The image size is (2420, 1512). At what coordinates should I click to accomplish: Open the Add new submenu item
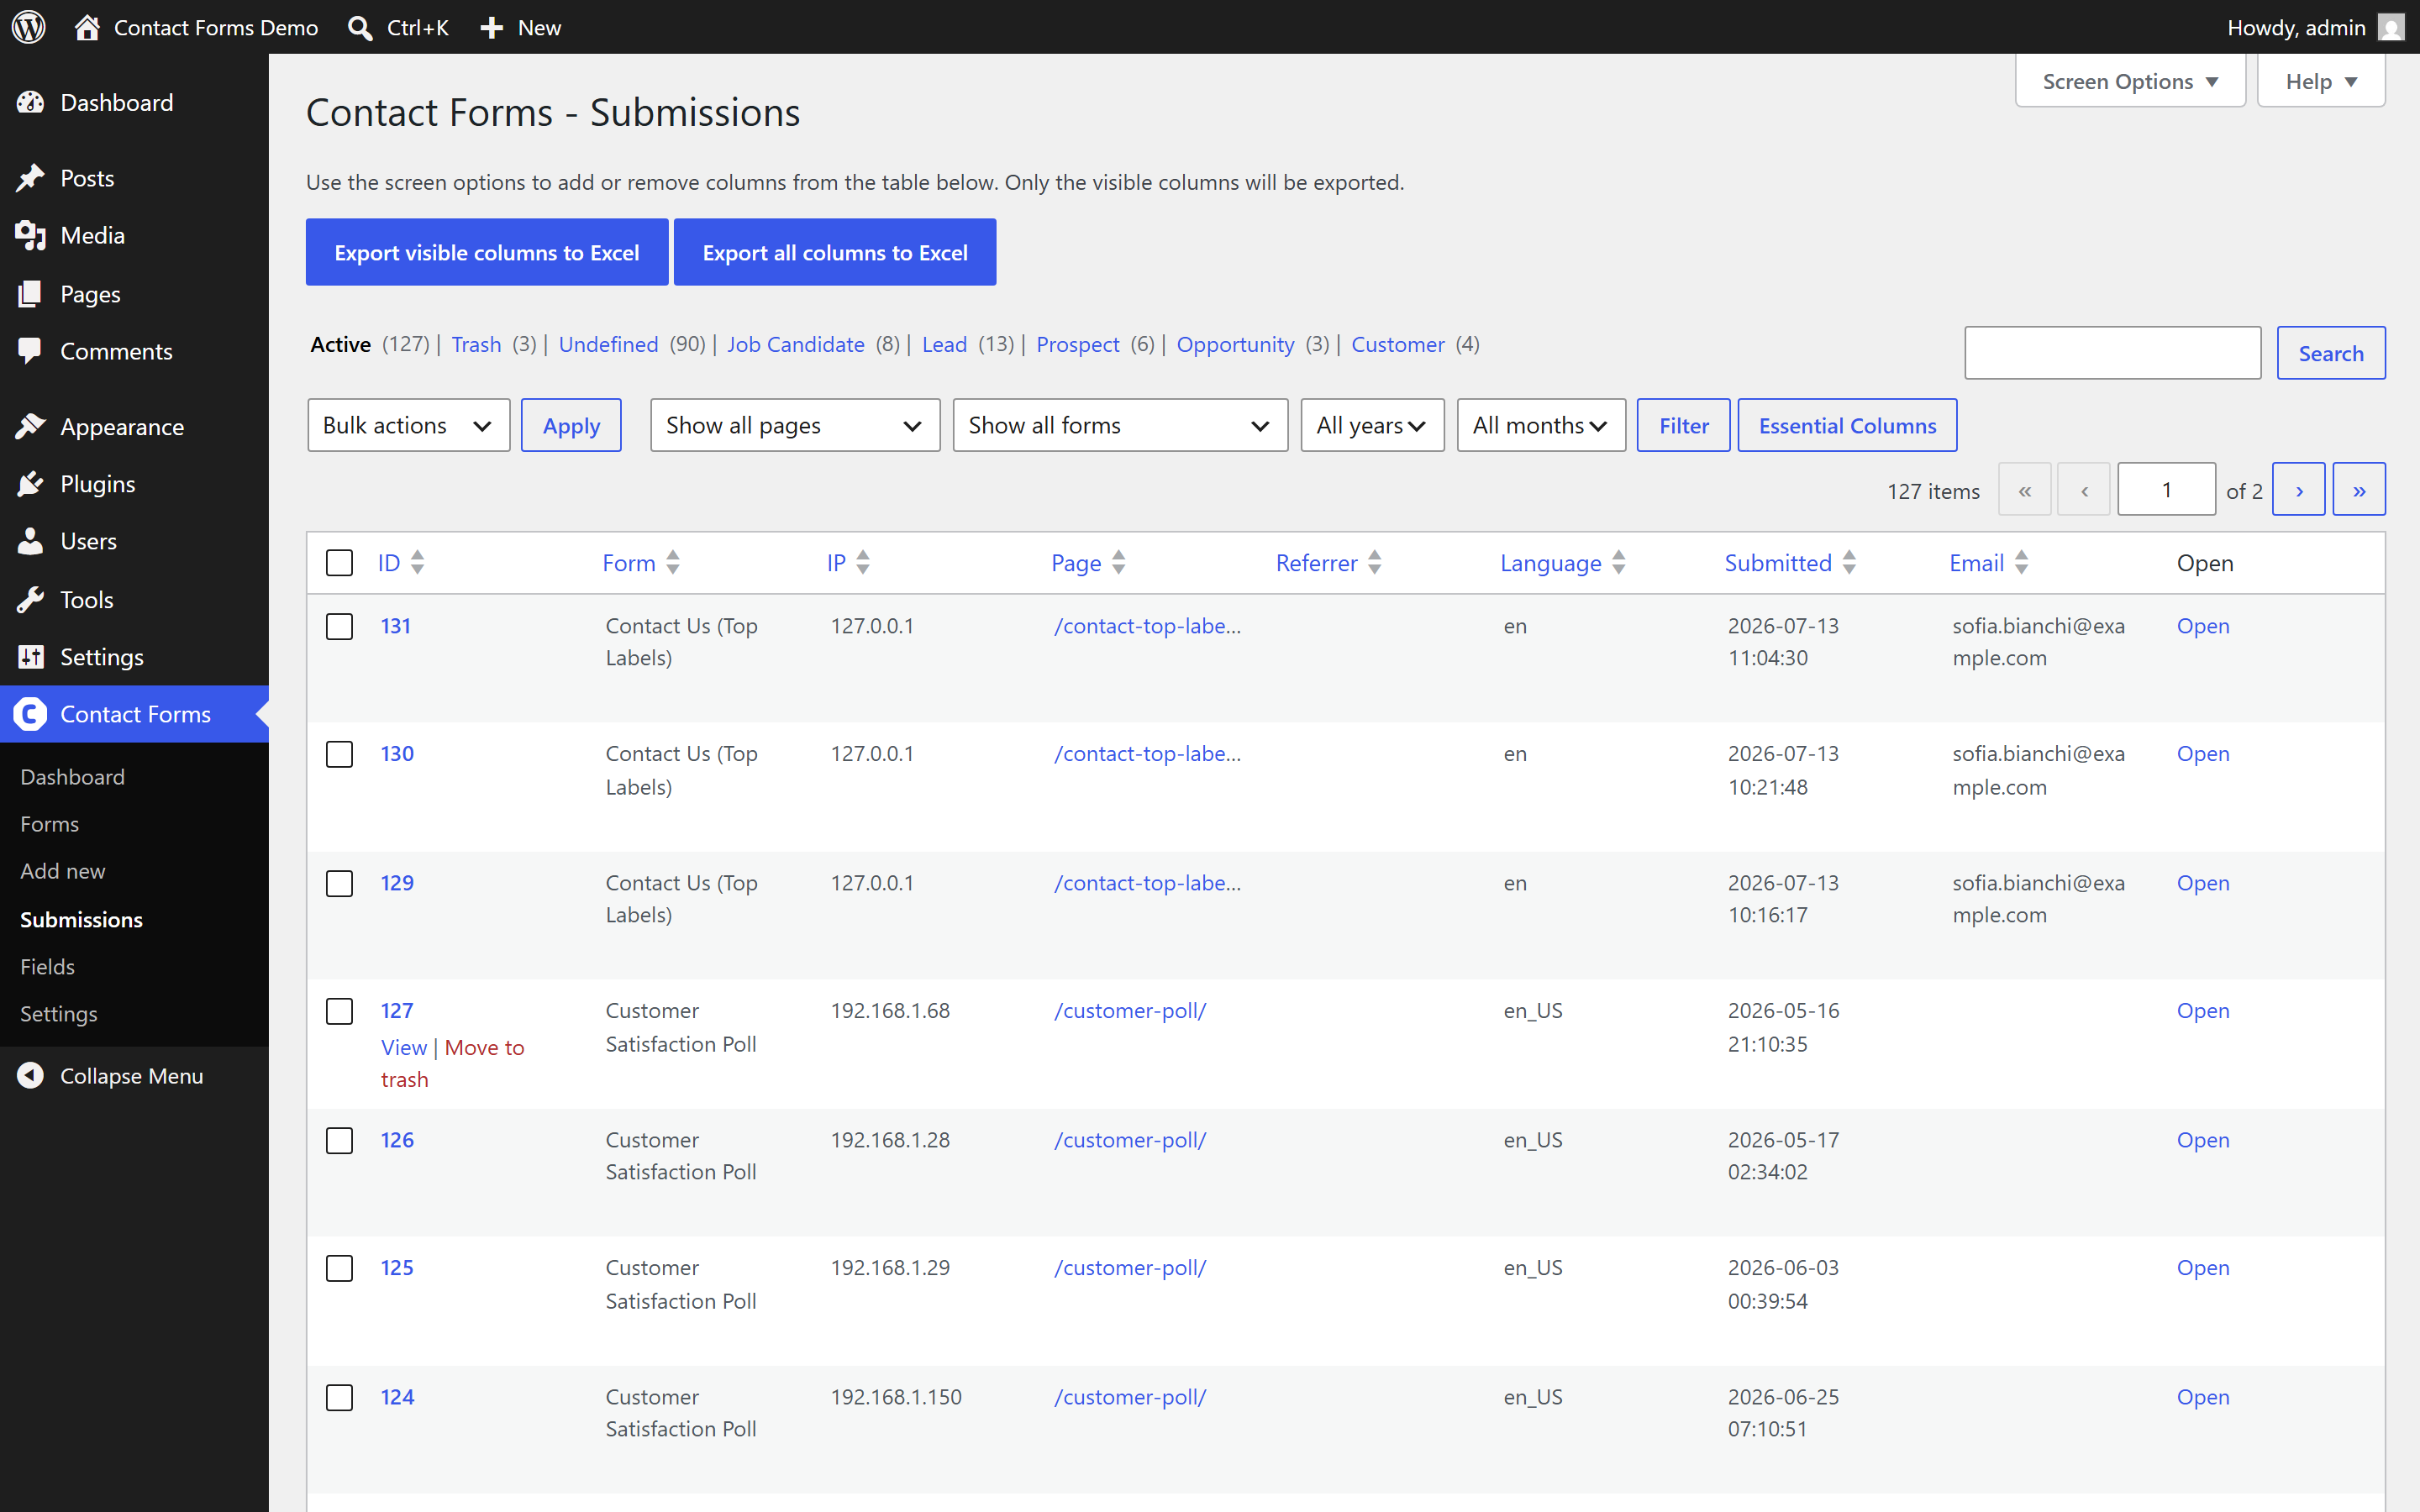(x=62, y=871)
